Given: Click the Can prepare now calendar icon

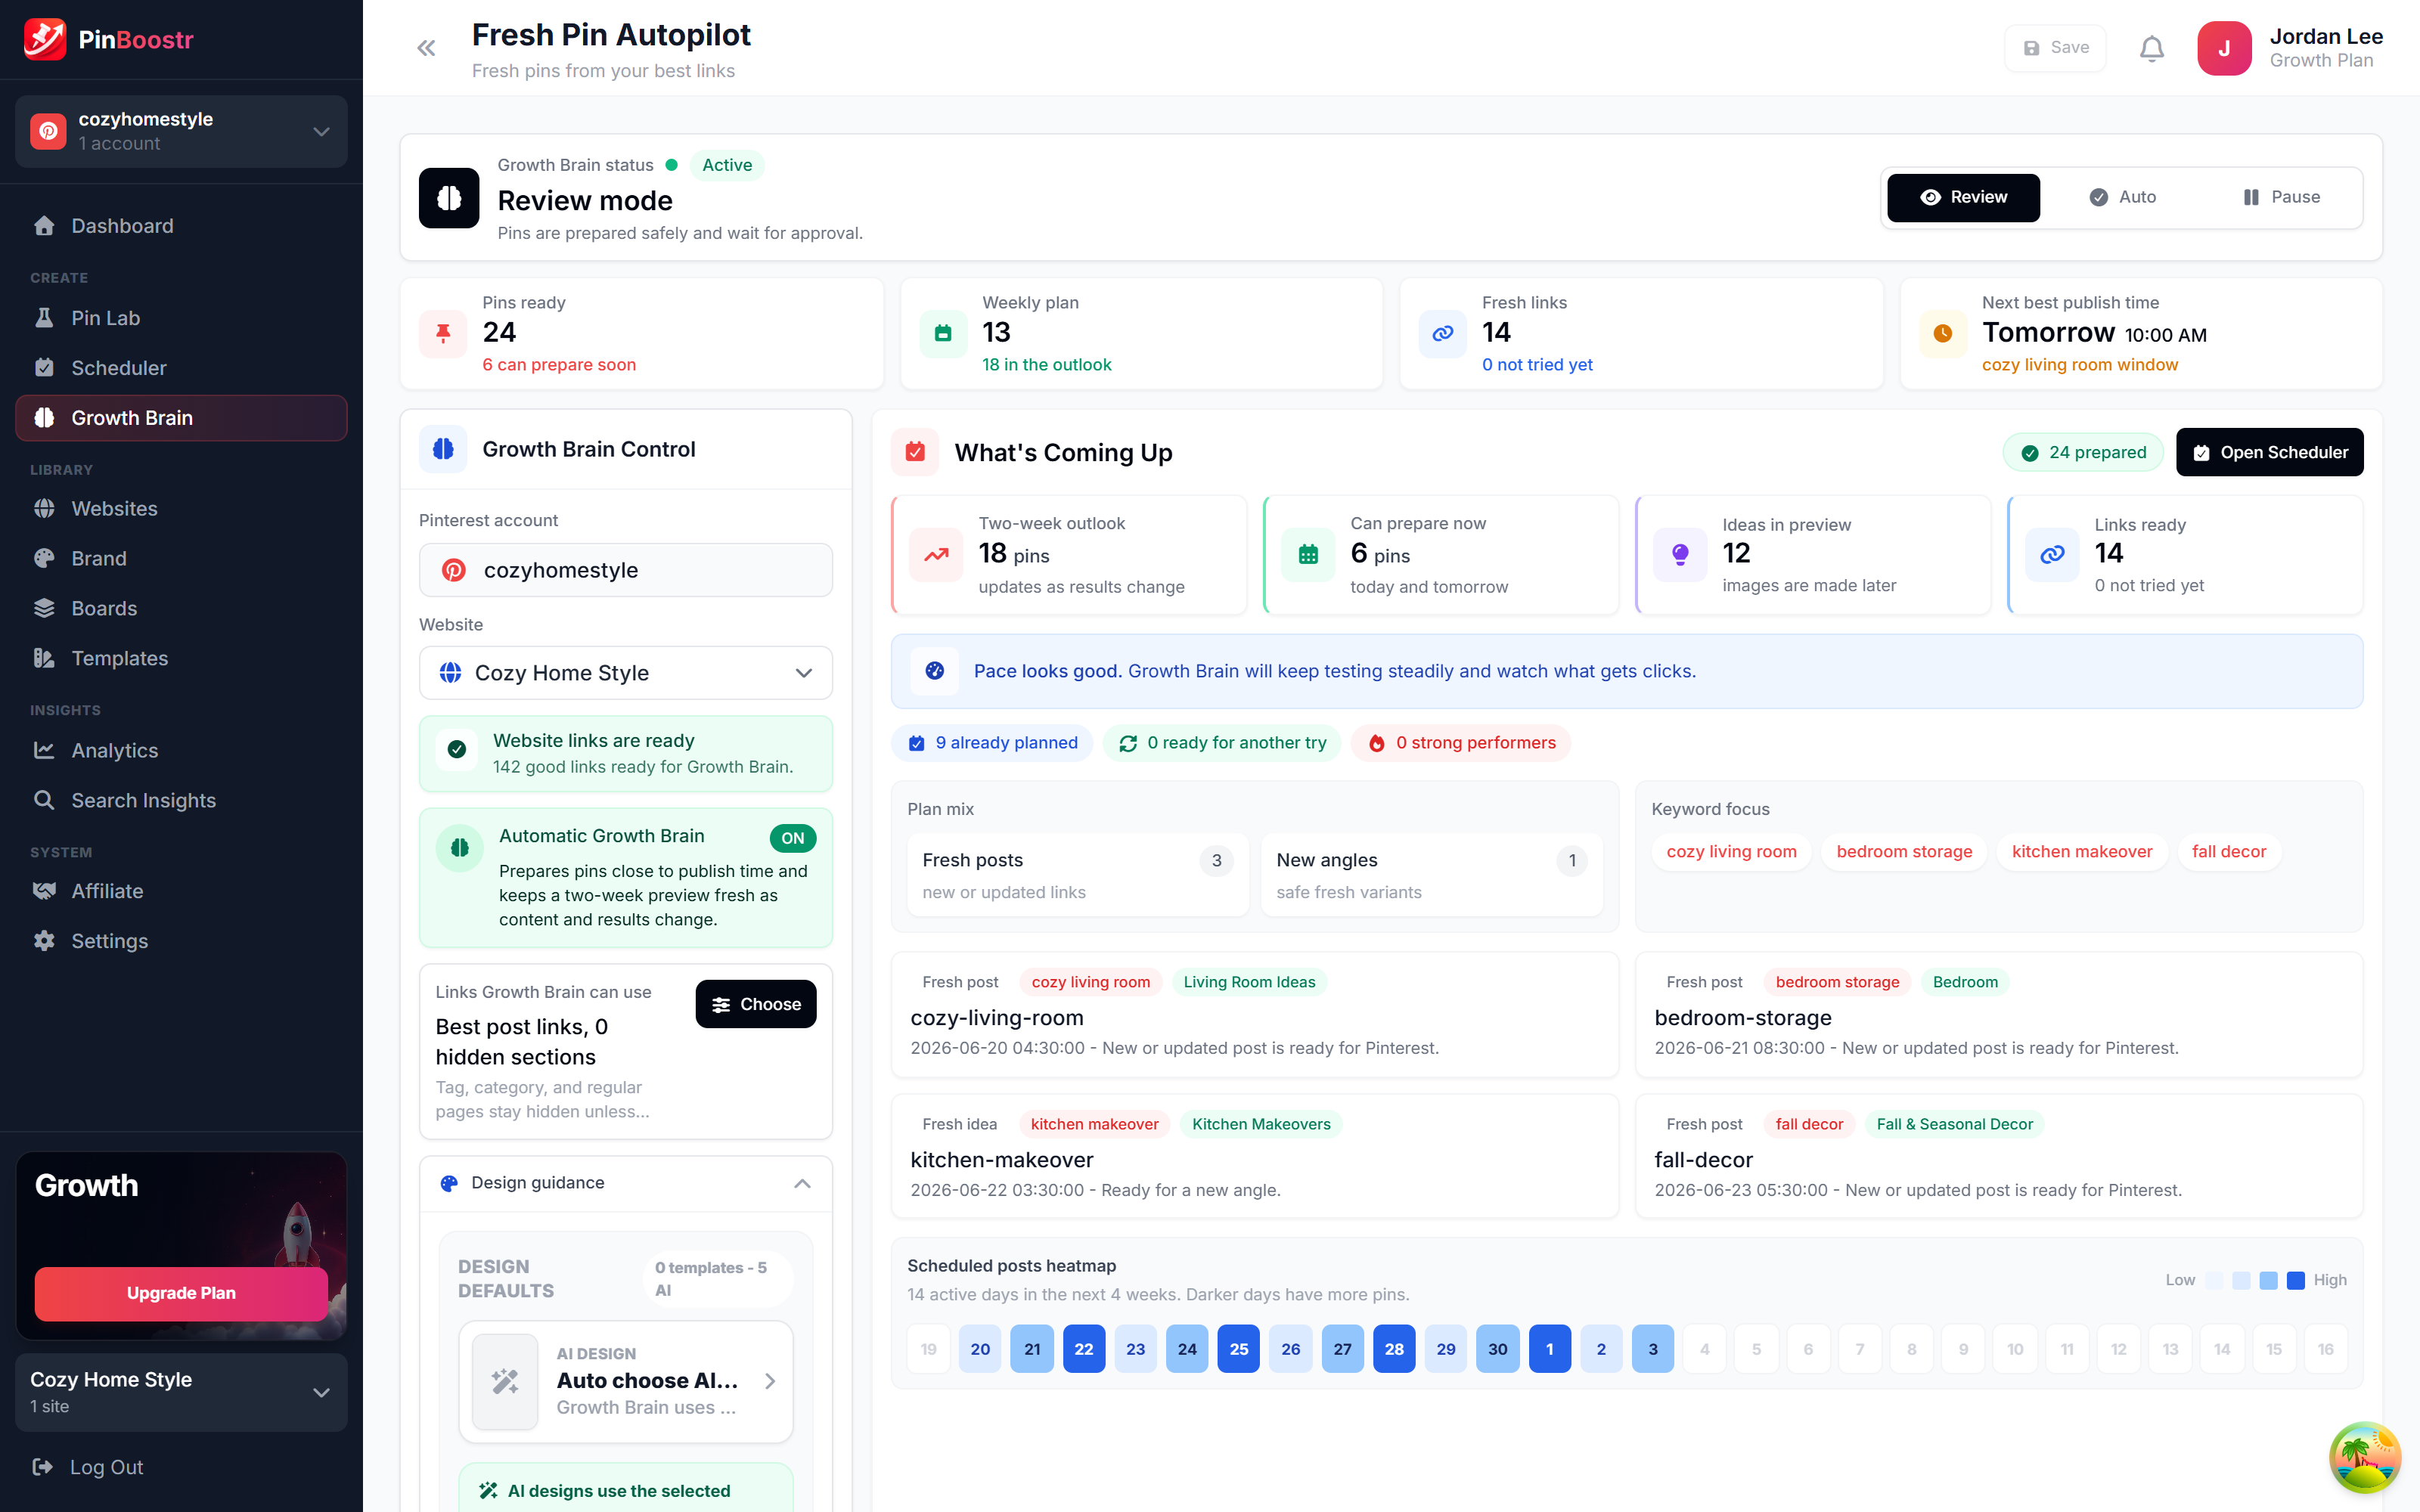Looking at the screenshot, I should [1308, 554].
